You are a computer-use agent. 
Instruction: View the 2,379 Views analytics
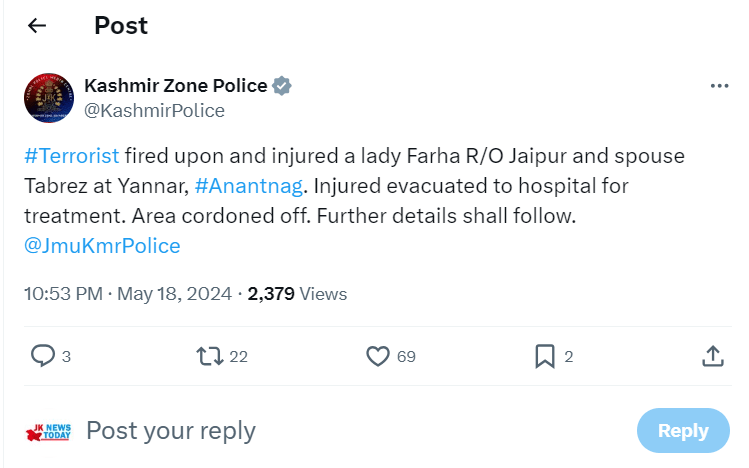tap(297, 294)
